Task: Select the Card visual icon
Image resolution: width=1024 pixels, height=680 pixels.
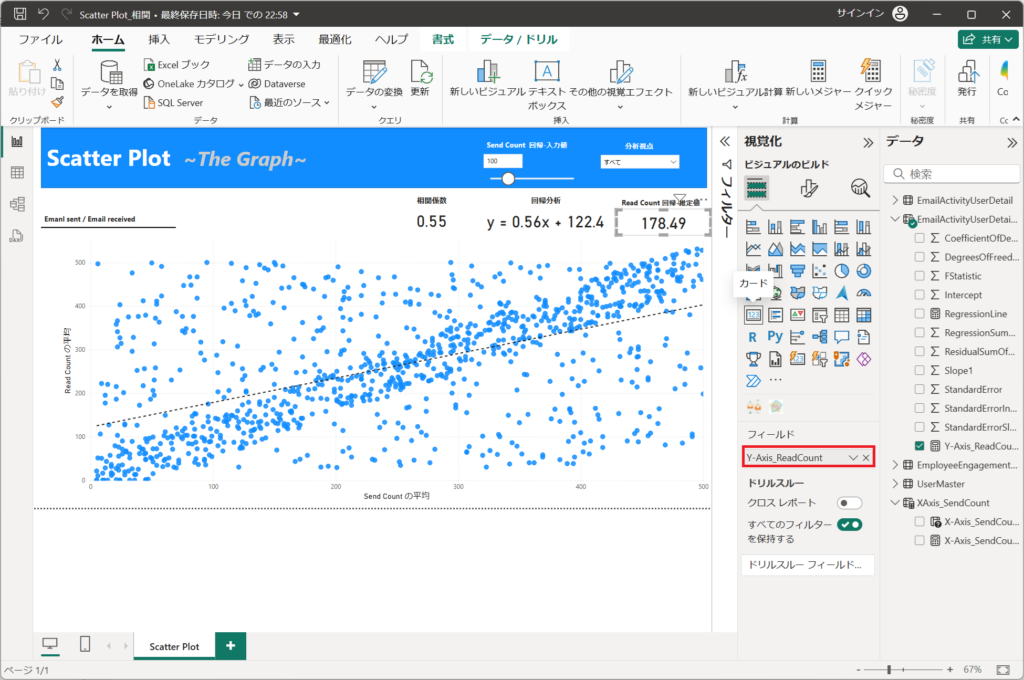Action: (754, 315)
